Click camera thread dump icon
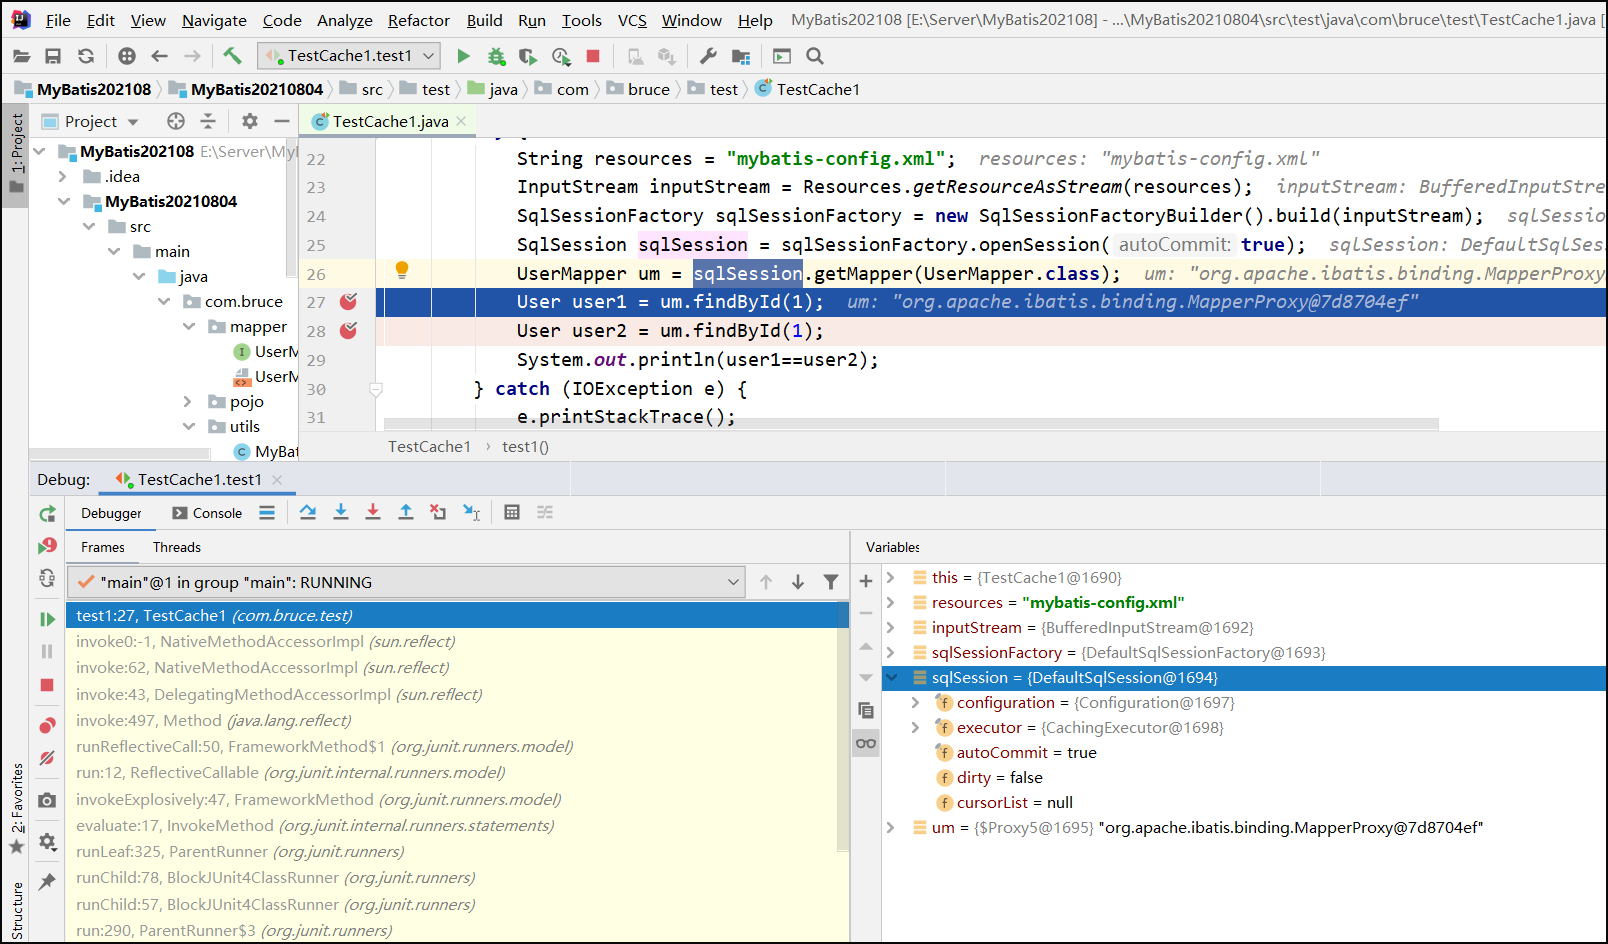 pyautogui.click(x=47, y=800)
